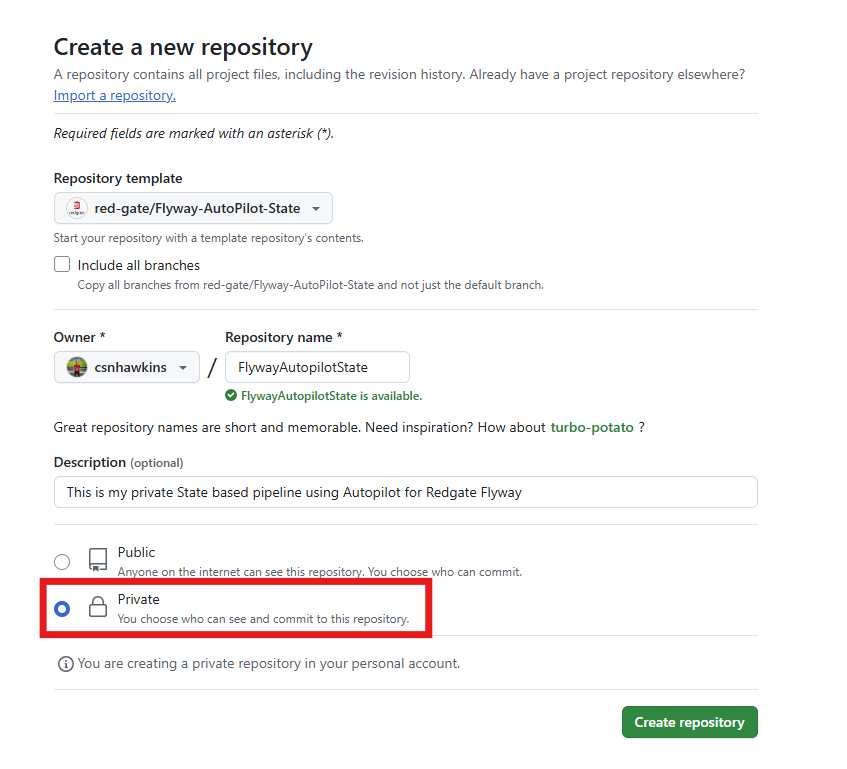Viewport: 847px width, 769px height.
Task: Click the Include all branches label text
Action: tap(139, 265)
